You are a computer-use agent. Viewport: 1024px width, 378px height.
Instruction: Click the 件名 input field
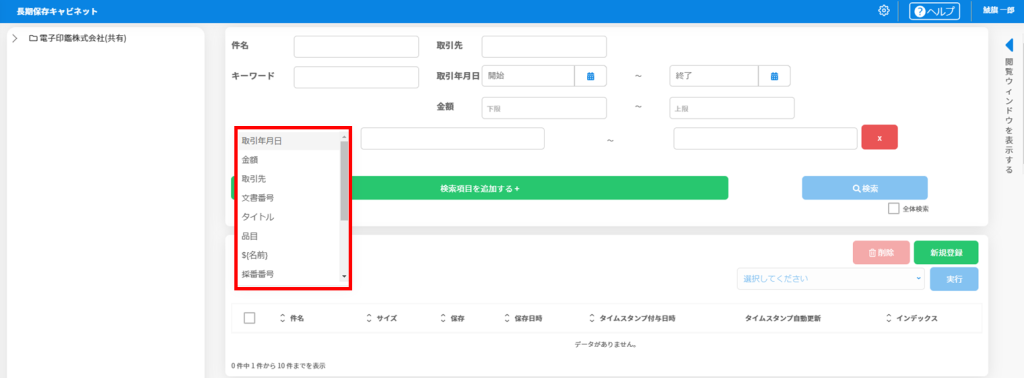[x=356, y=46]
